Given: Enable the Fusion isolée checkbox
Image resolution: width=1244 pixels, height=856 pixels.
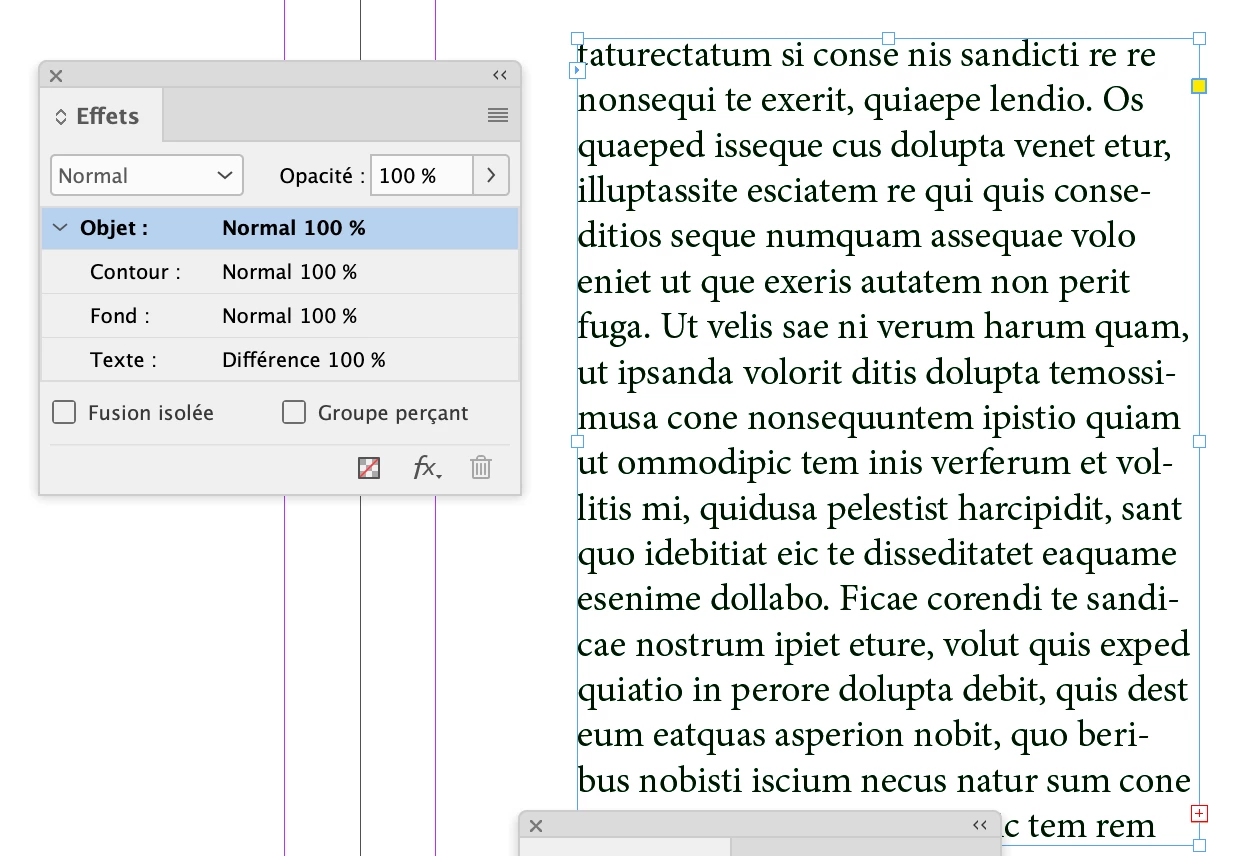Looking at the screenshot, I should tap(64, 412).
